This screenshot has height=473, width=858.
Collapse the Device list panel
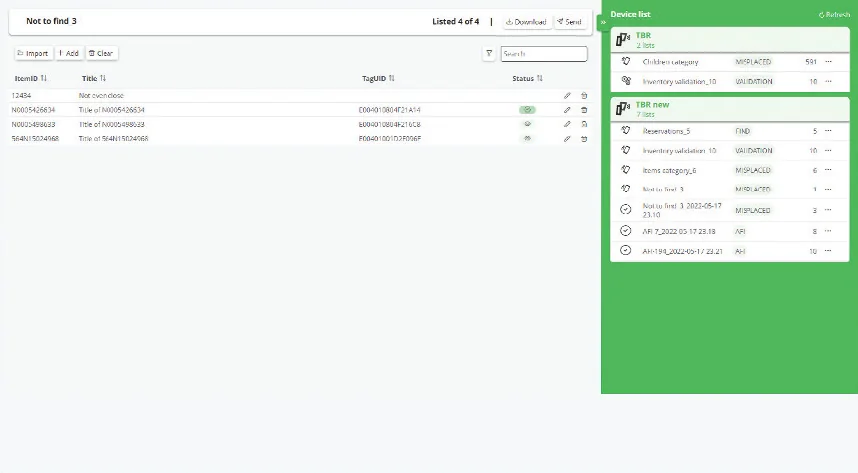603,22
